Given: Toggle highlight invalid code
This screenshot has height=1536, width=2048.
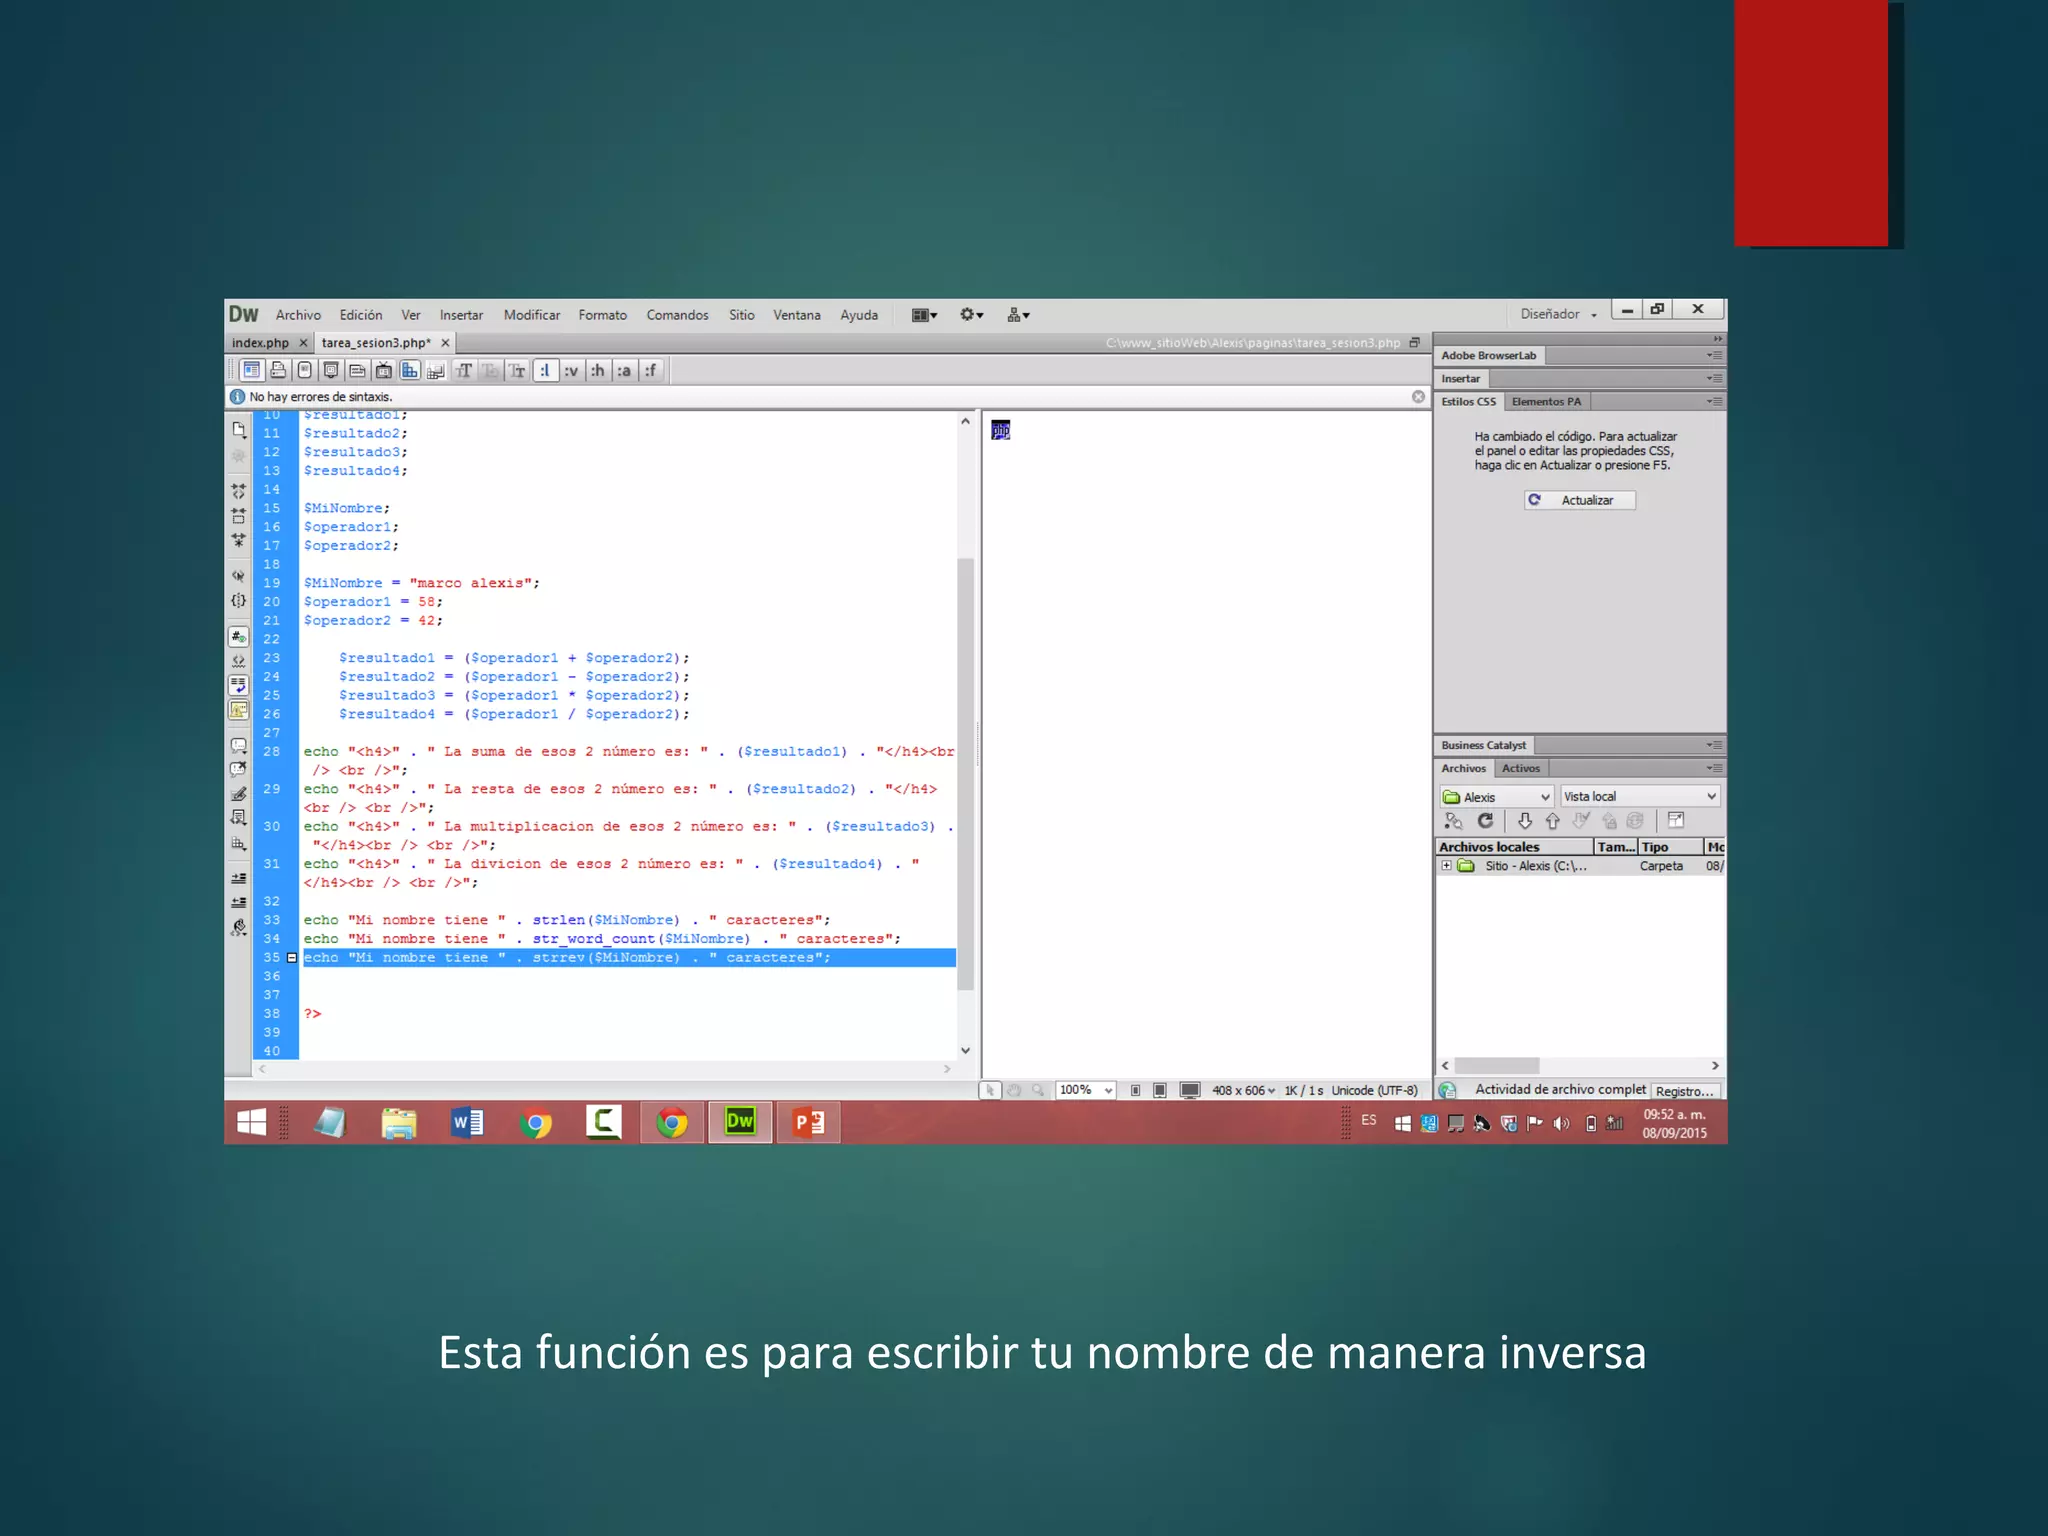Looking at the screenshot, I should point(239,661).
